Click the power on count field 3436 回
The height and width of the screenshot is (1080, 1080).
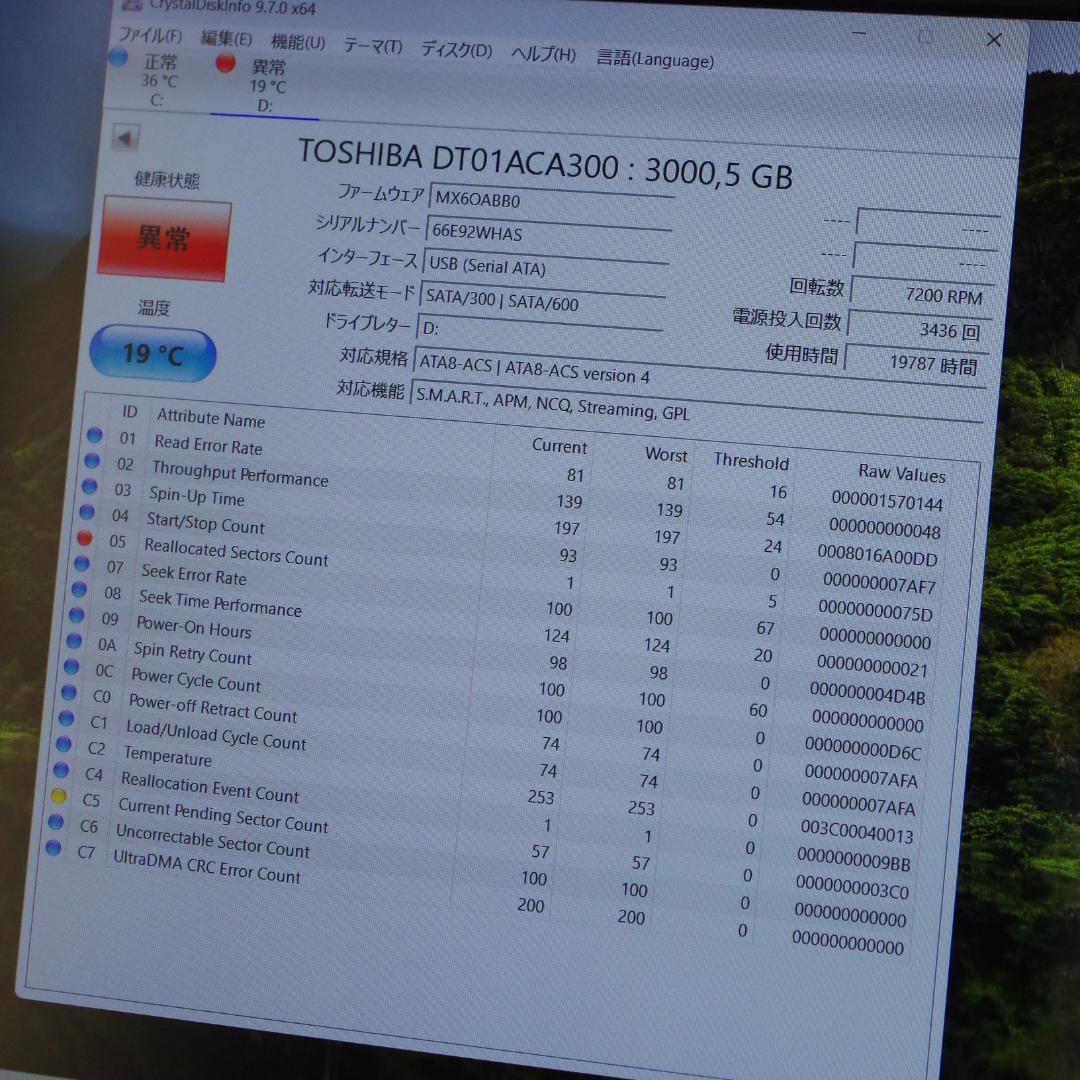(x=919, y=329)
